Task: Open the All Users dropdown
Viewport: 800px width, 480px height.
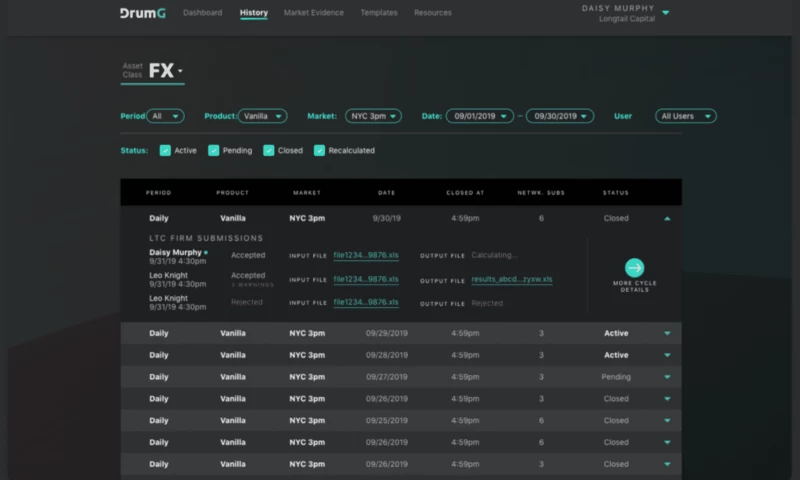Action: 685,116
